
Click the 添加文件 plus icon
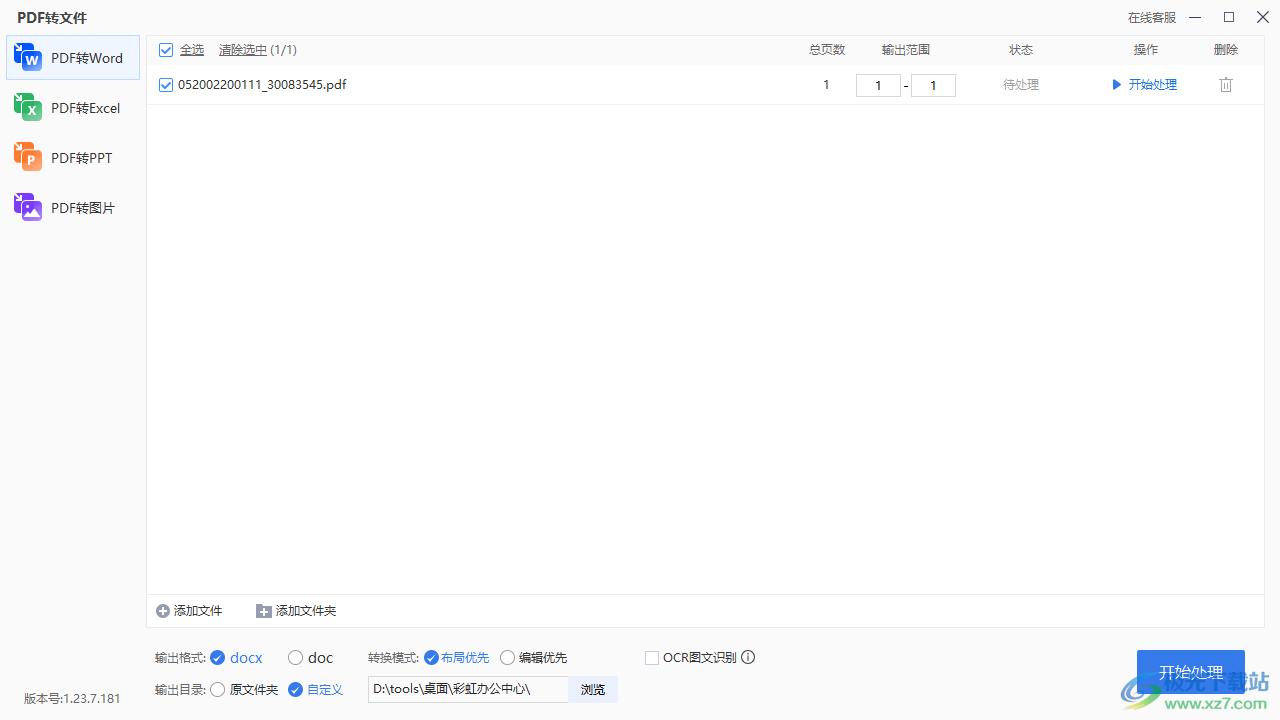[x=163, y=611]
